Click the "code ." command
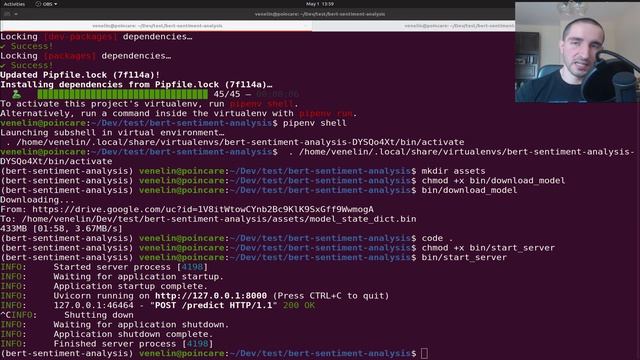Viewport: 640px width, 360px height. (438, 238)
